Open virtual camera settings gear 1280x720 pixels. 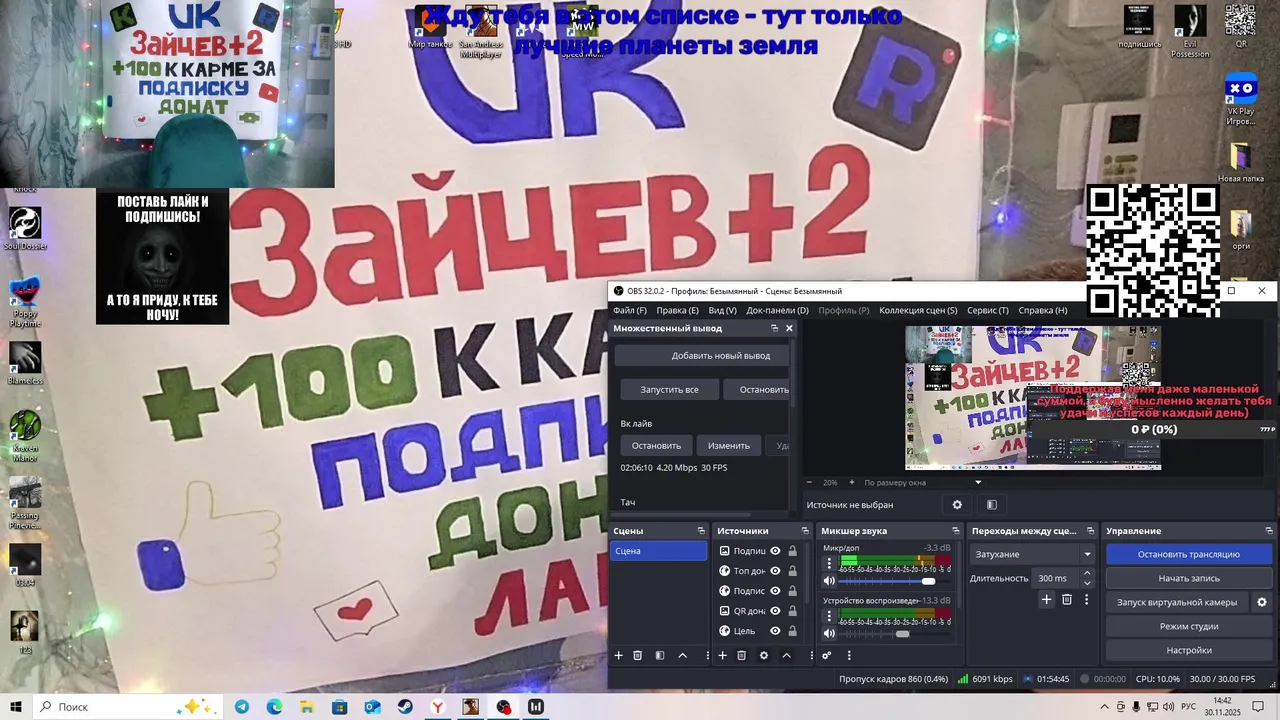tap(1262, 602)
